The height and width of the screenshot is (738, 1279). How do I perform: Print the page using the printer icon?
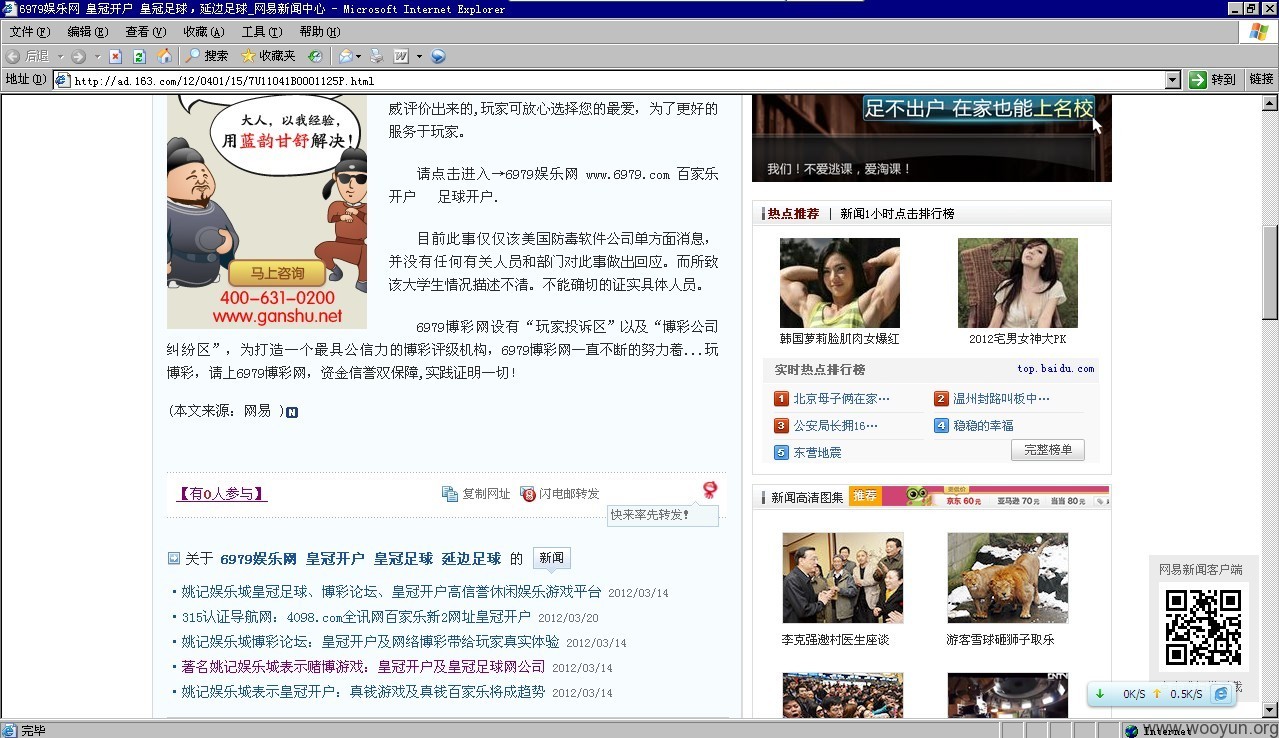pyautogui.click(x=377, y=56)
